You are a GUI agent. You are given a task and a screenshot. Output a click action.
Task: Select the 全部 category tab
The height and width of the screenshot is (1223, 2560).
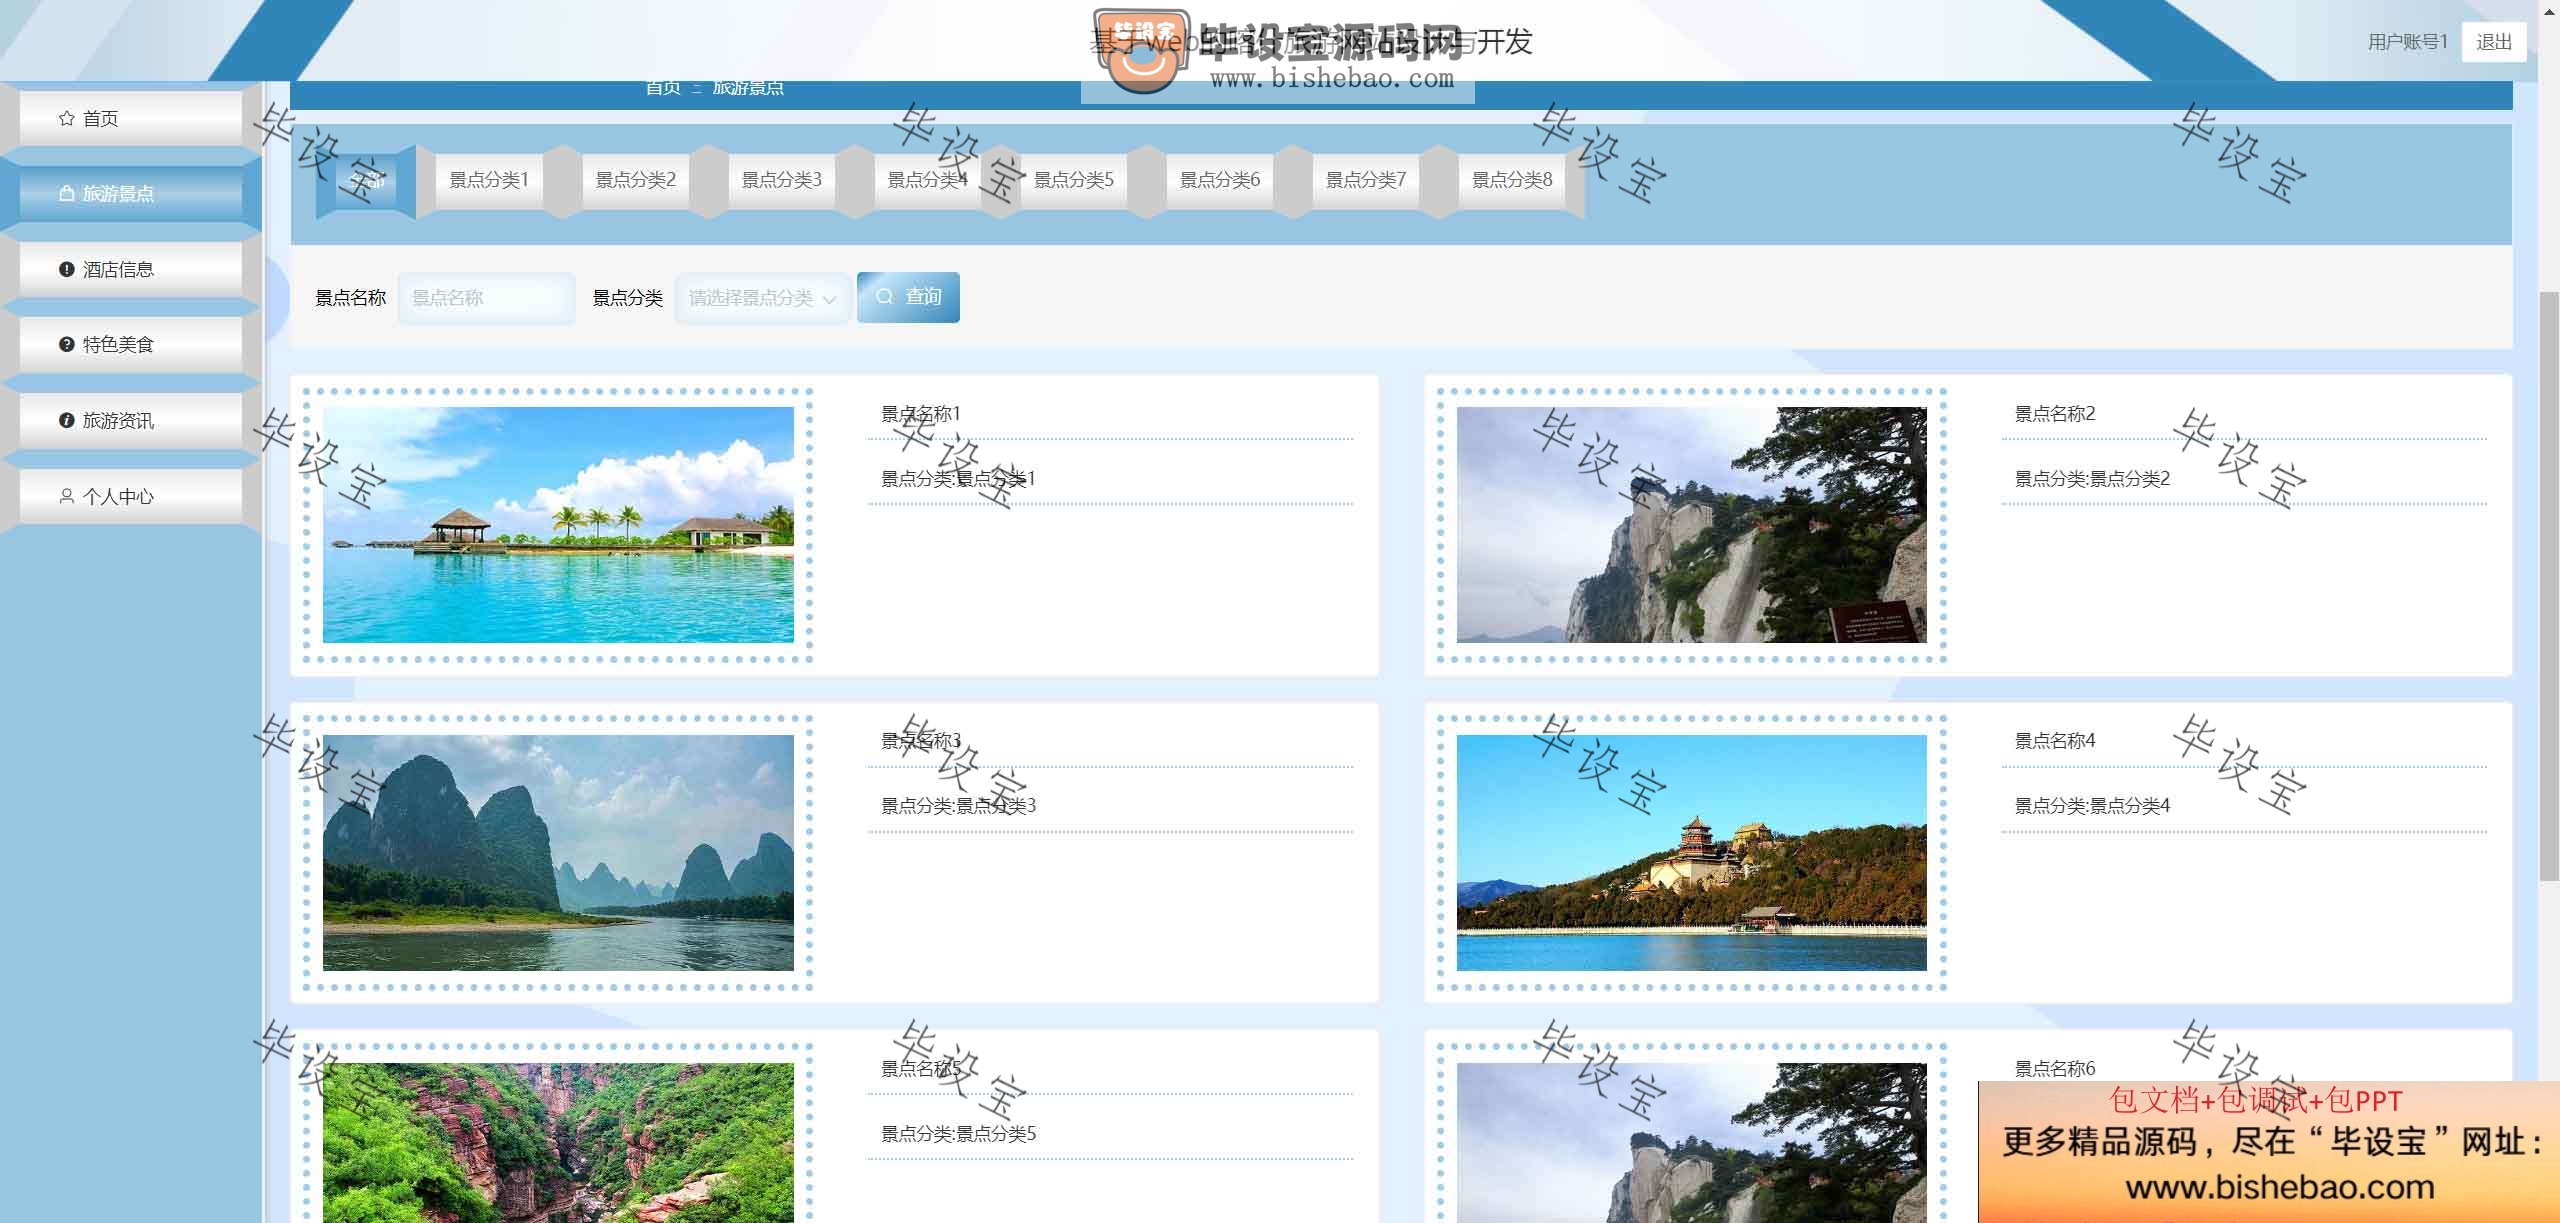366,180
